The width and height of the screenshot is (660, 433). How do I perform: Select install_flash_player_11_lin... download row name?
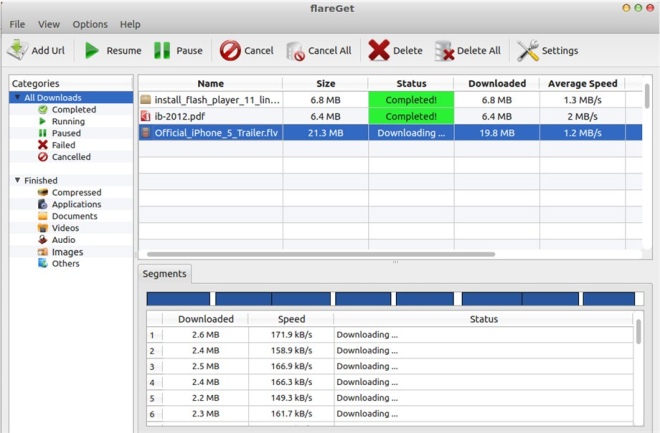click(x=217, y=100)
